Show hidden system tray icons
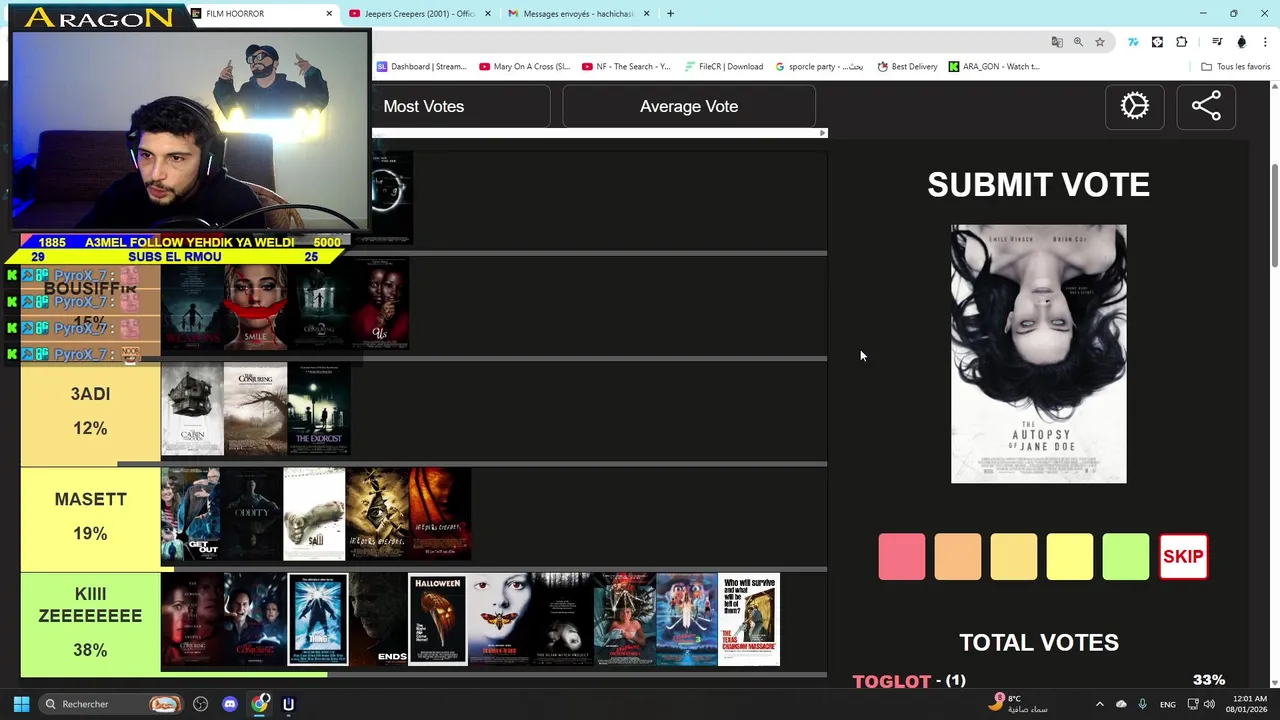The width and height of the screenshot is (1280, 720). point(1100,704)
